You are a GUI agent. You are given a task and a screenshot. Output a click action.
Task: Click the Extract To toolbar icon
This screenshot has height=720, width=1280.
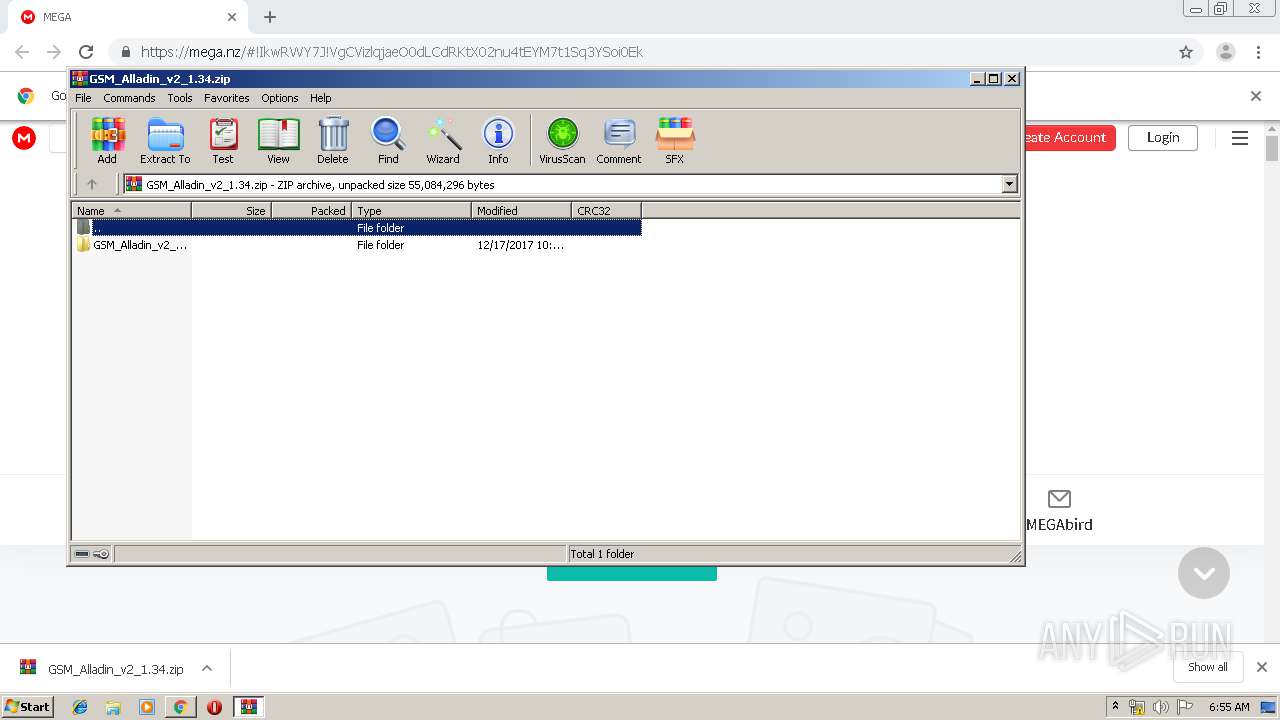click(x=165, y=140)
